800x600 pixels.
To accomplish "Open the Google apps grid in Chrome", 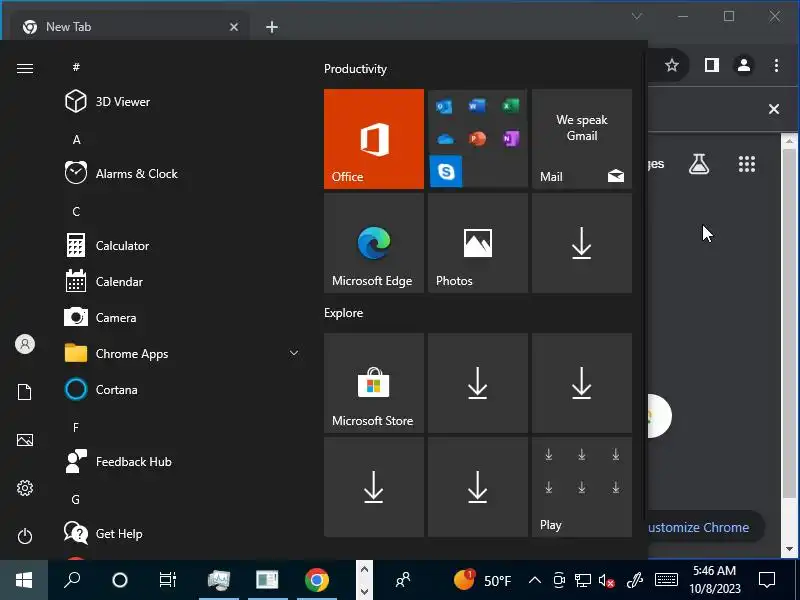I will tap(746, 164).
